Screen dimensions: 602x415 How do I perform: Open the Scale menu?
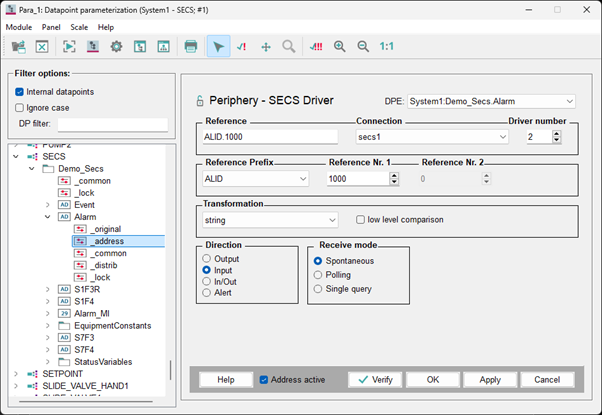(78, 27)
